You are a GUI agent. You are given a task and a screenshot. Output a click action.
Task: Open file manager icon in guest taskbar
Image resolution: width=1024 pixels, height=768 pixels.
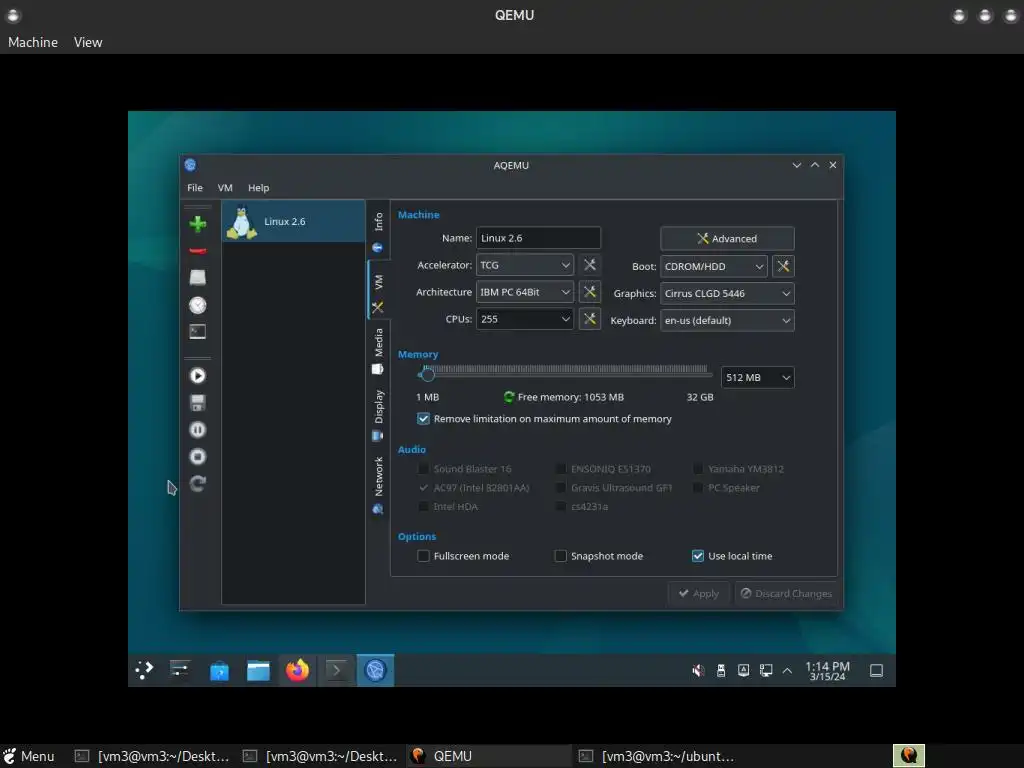tap(258, 670)
